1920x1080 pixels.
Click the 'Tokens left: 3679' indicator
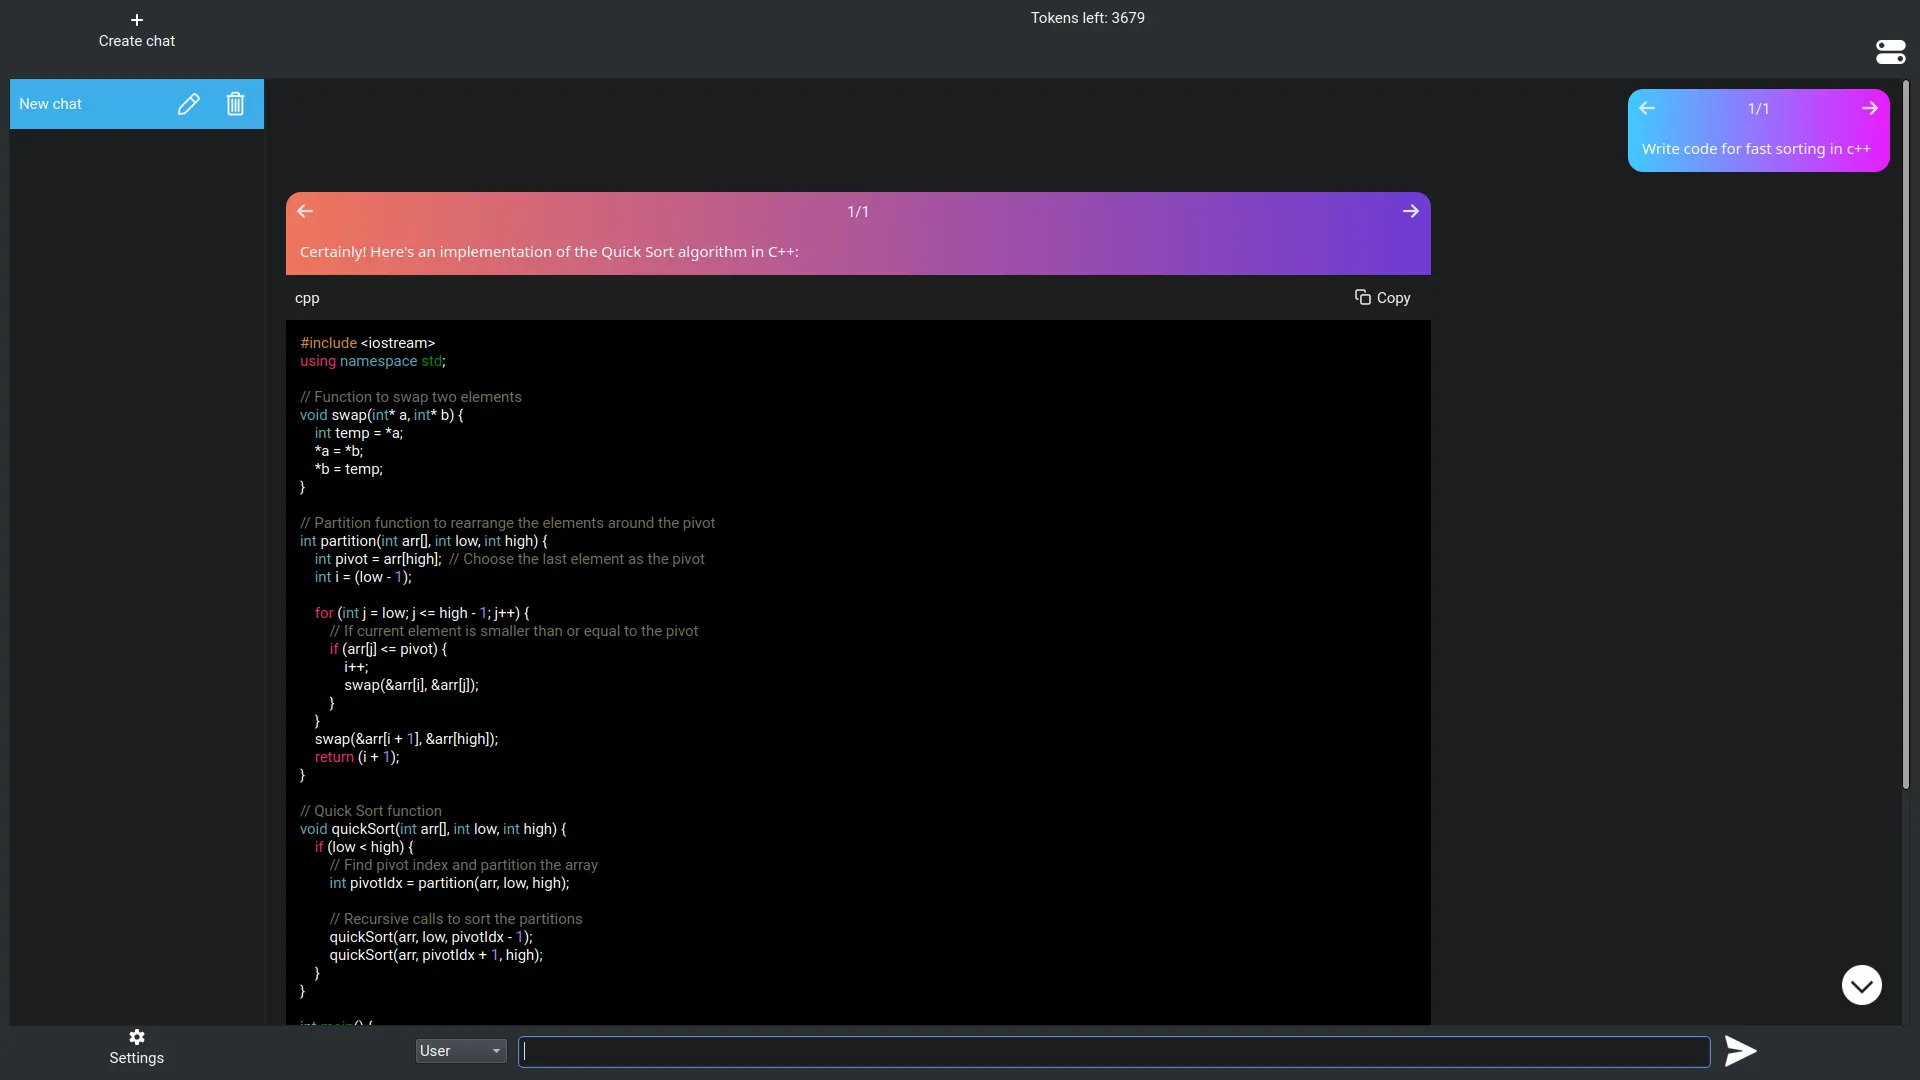[1088, 18]
